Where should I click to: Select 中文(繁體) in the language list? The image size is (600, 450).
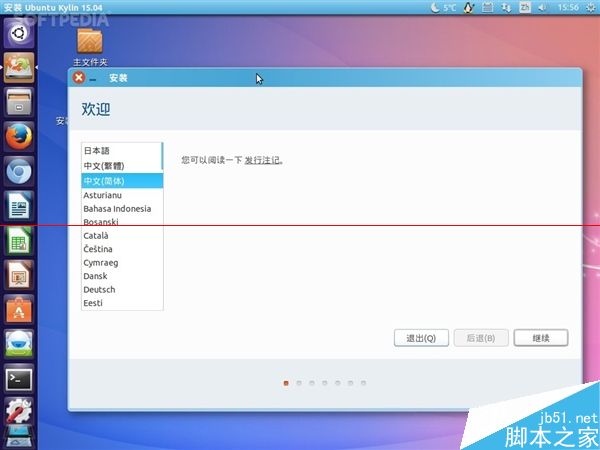click(121, 166)
